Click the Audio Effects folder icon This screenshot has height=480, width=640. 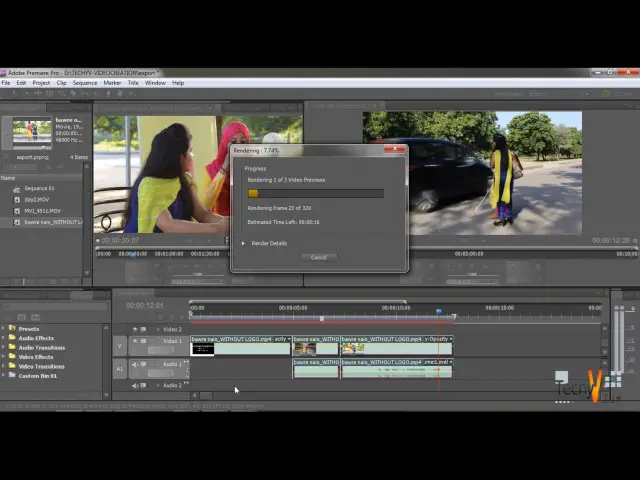[12, 338]
